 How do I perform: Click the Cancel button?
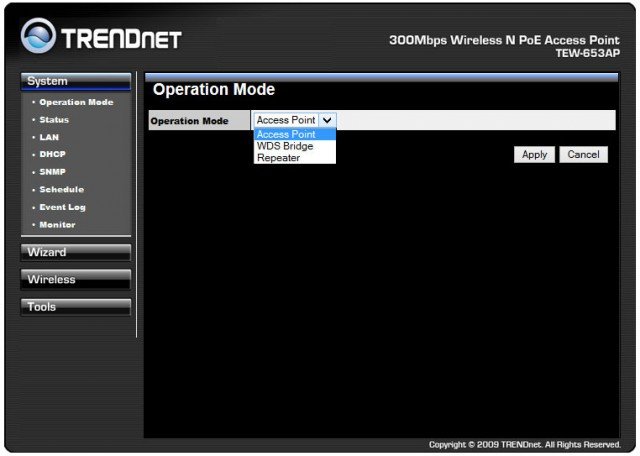coord(583,155)
